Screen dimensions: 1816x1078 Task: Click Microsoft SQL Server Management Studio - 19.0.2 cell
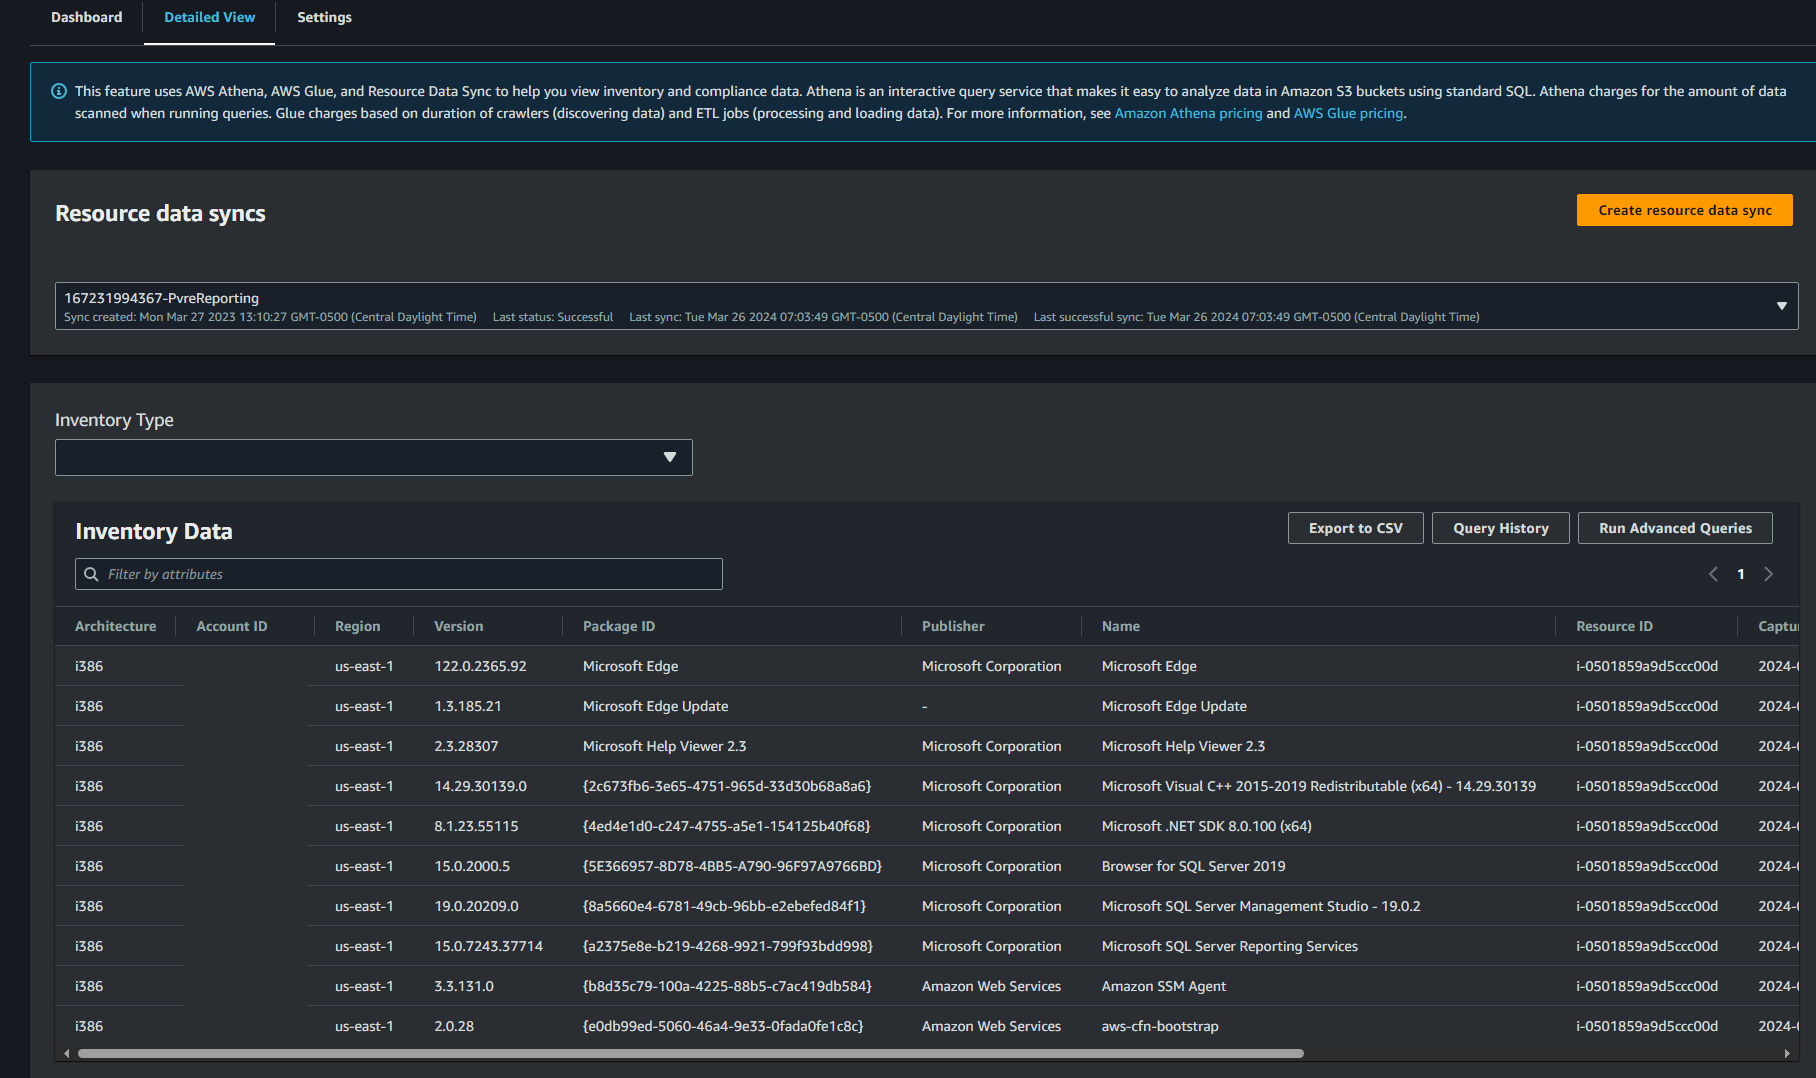click(1261, 906)
